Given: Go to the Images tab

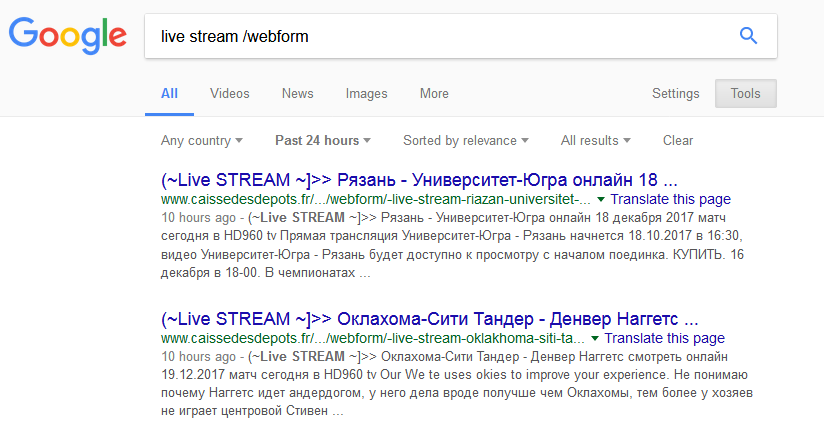Looking at the screenshot, I should pyautogui.click(x=366, y=94).
